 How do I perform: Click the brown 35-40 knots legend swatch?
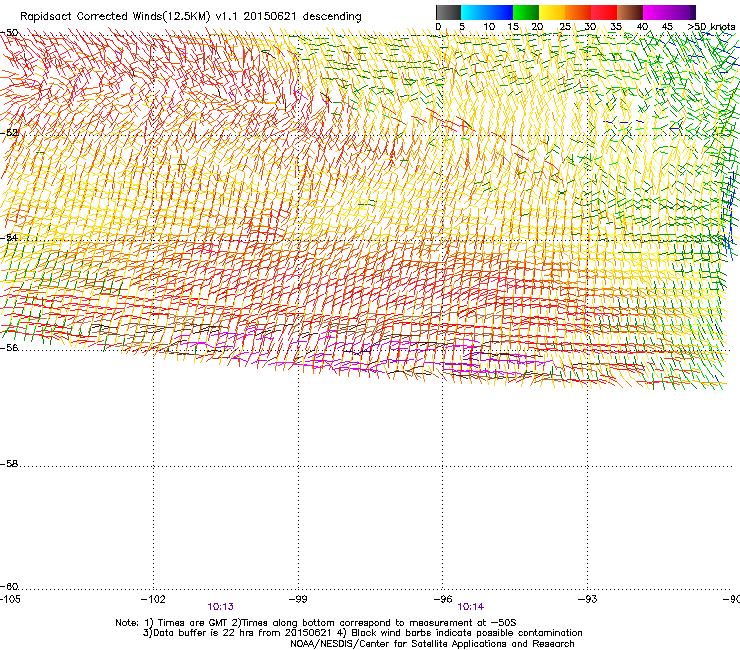[x=630, y=12]
